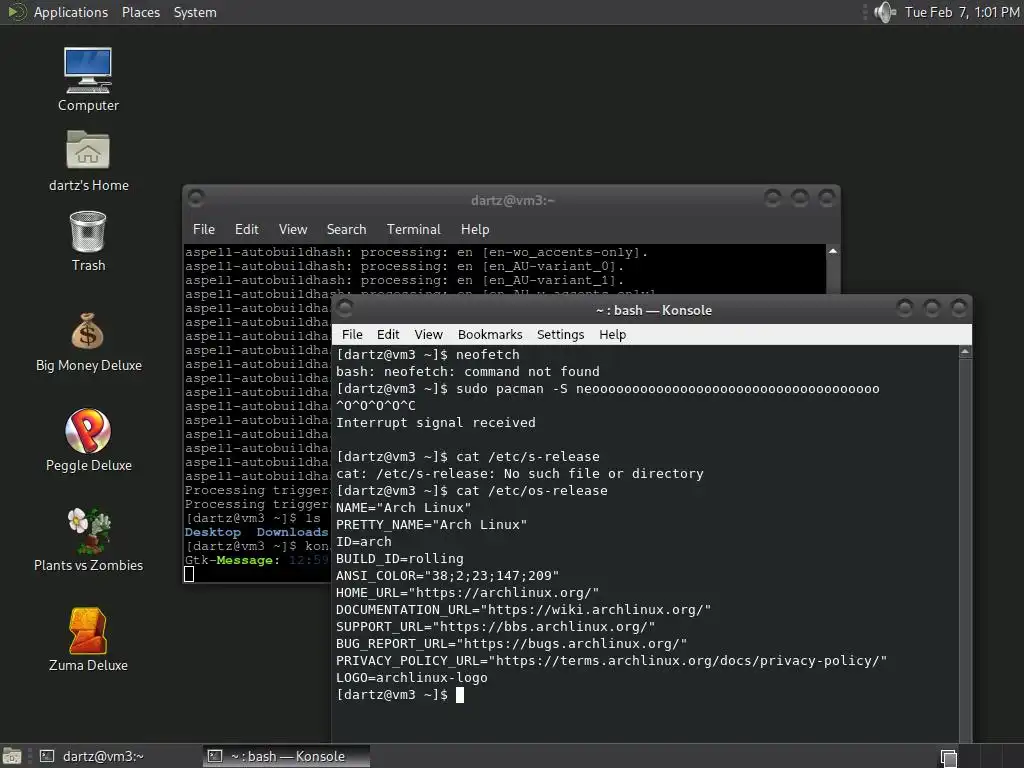Click the 'SUPPORT_URL' line in Konsole

(x=496, y=626)
